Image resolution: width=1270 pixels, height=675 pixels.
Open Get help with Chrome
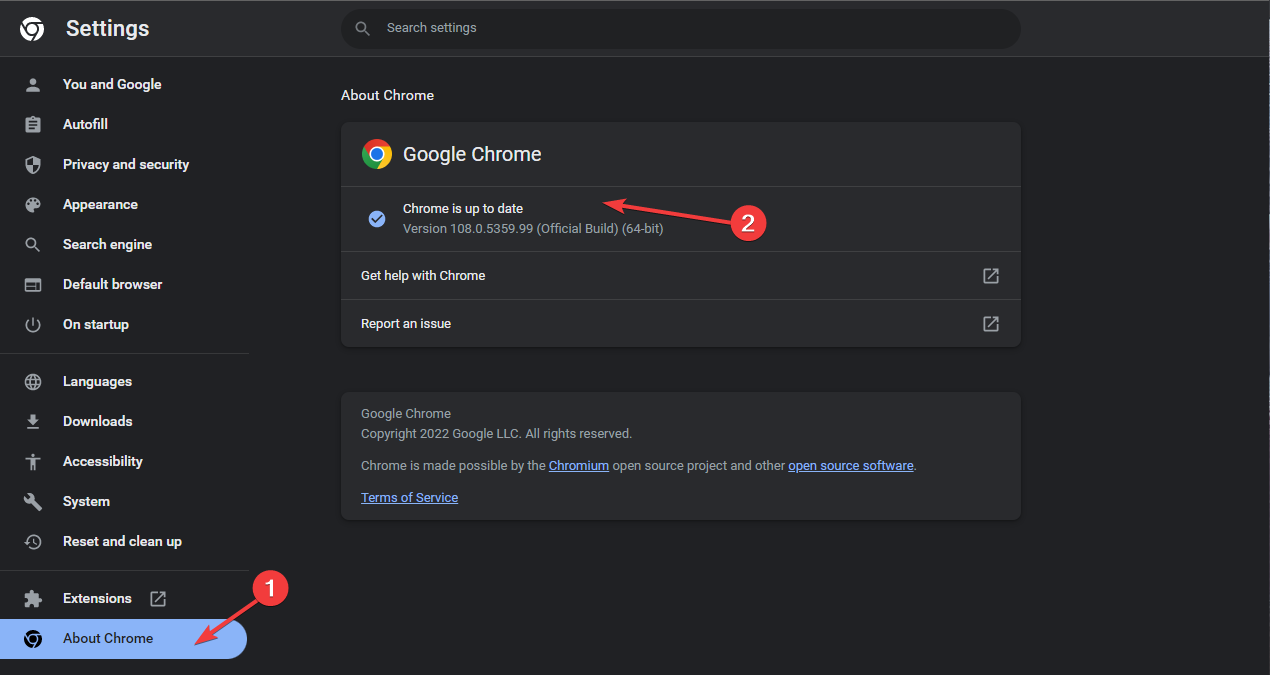(x=680, y=275)
